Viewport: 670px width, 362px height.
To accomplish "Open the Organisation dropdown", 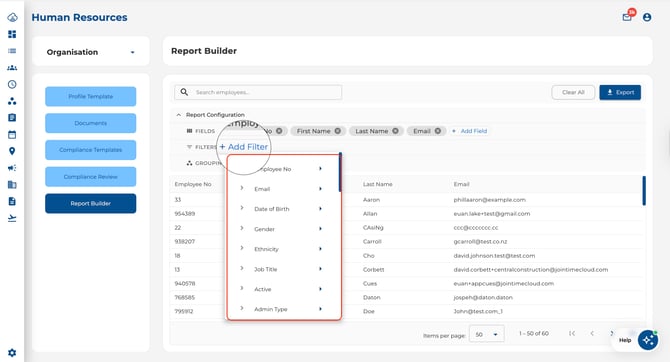I will [x=91, y=52].
